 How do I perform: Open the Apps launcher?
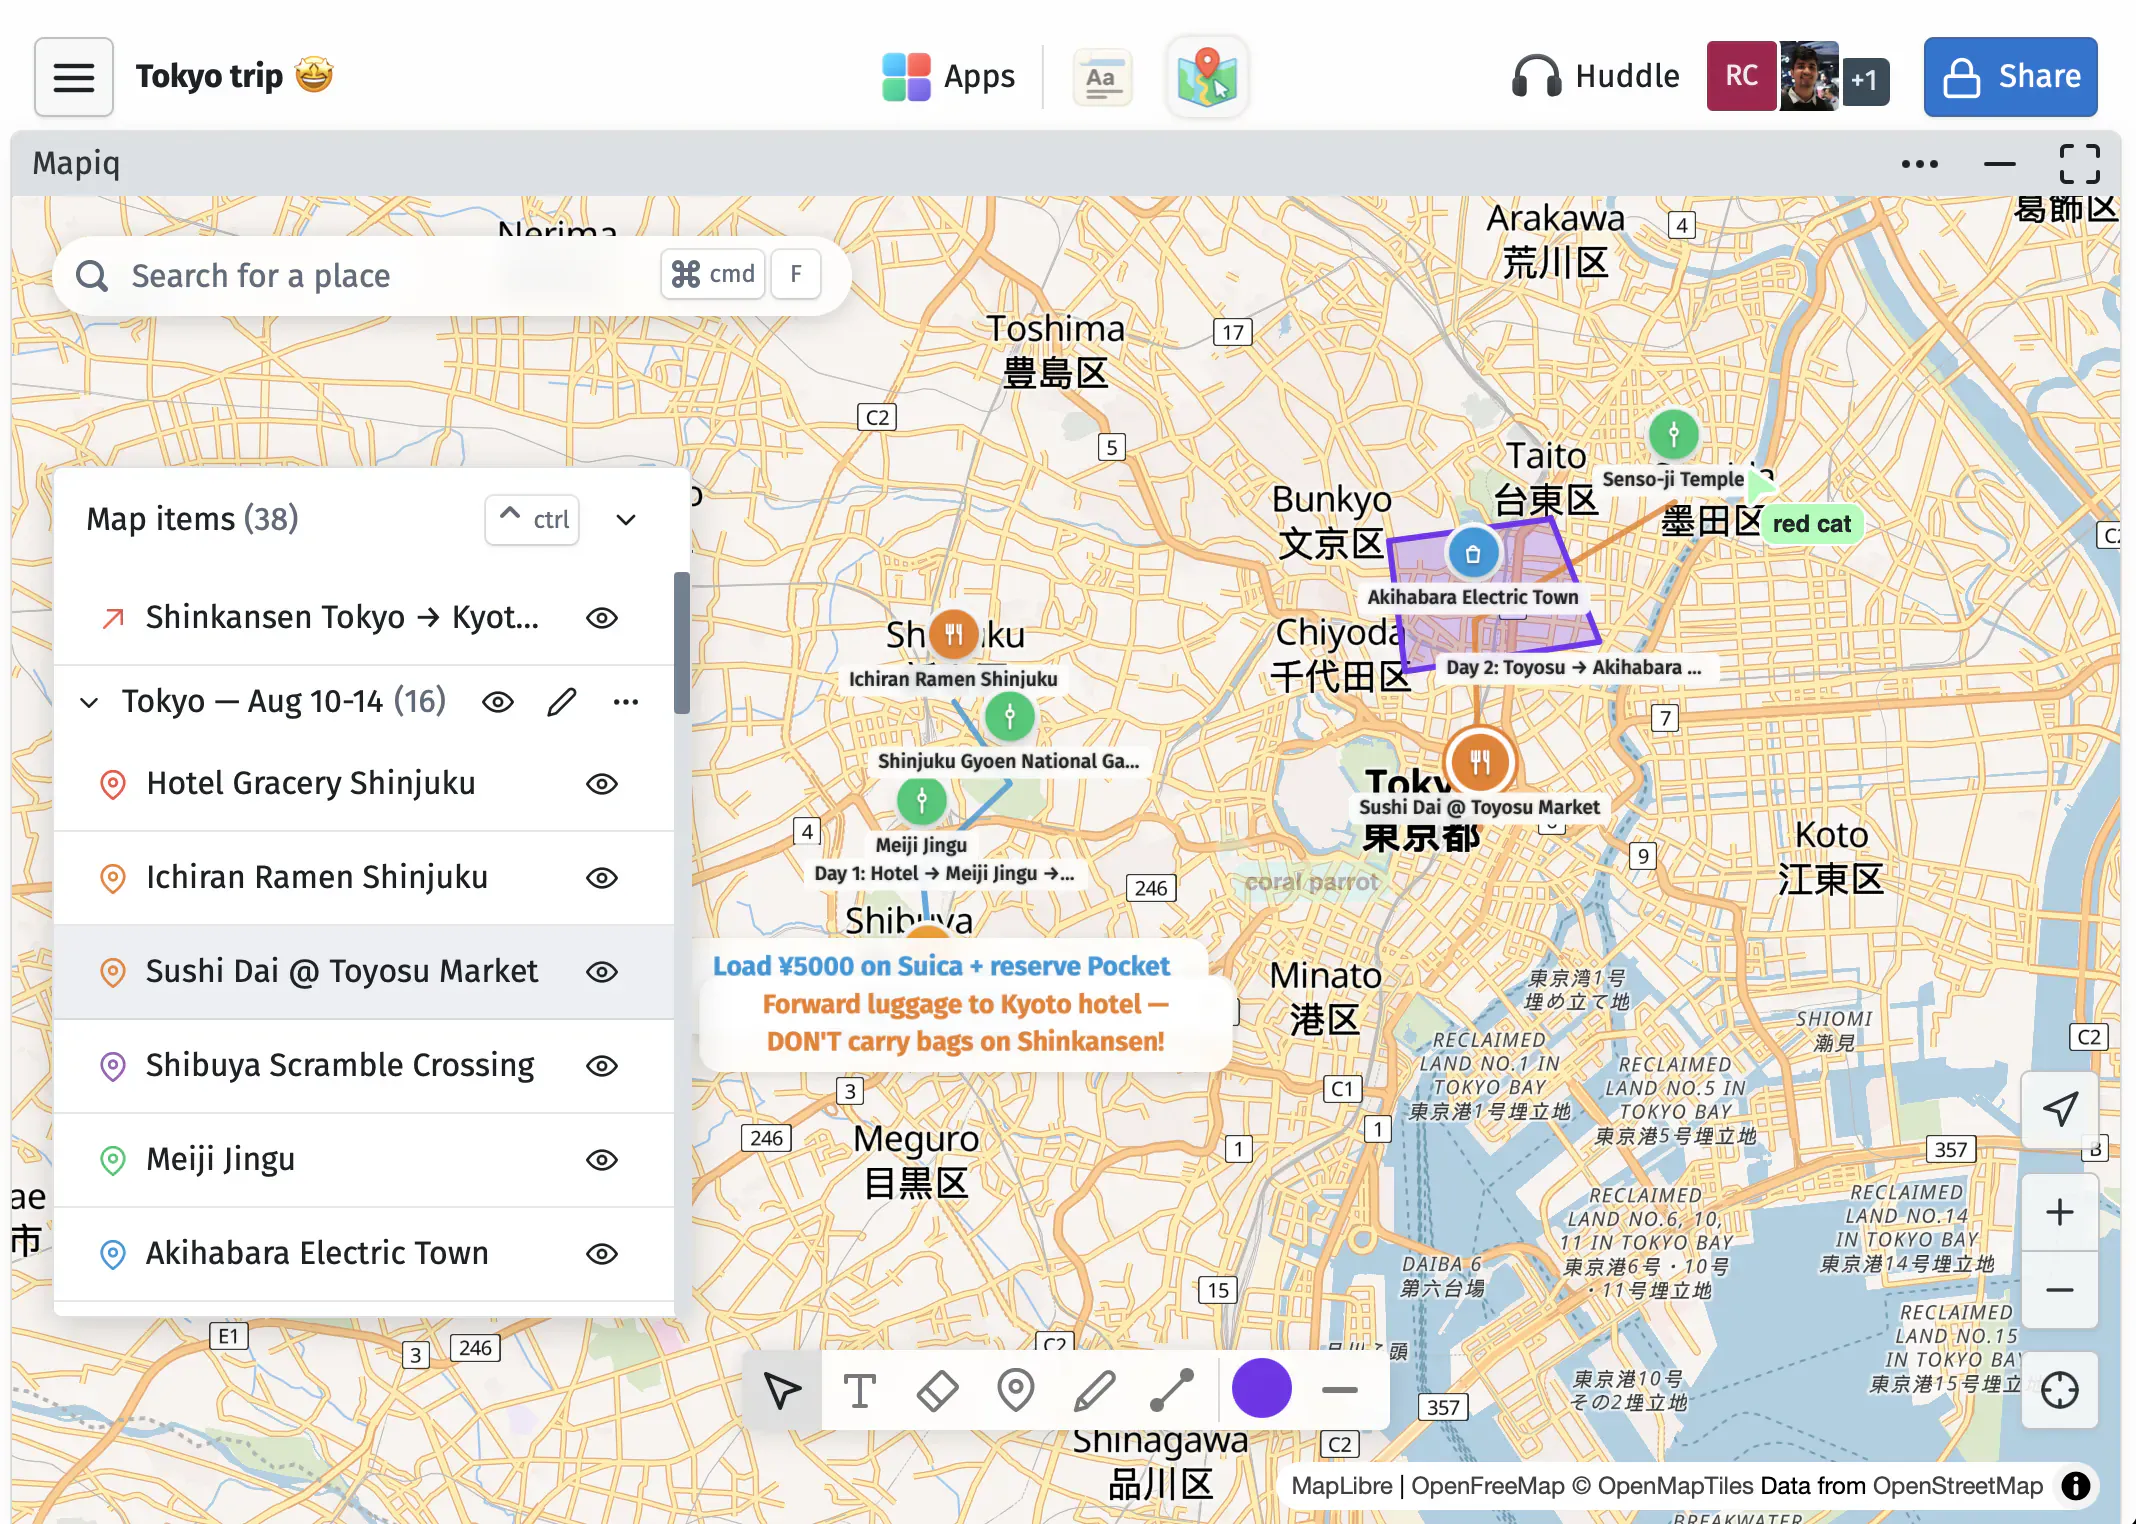(x=948, y=77)
